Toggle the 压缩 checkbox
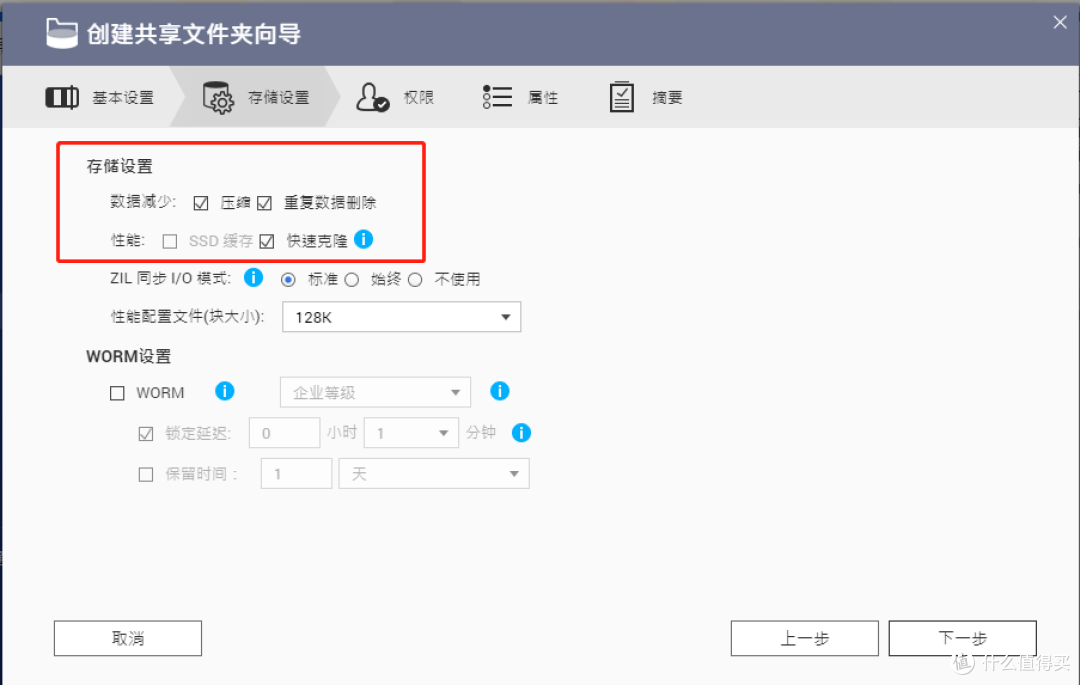Image resolution: width=1080 pixels, height=685 pixels. (200, 203)
